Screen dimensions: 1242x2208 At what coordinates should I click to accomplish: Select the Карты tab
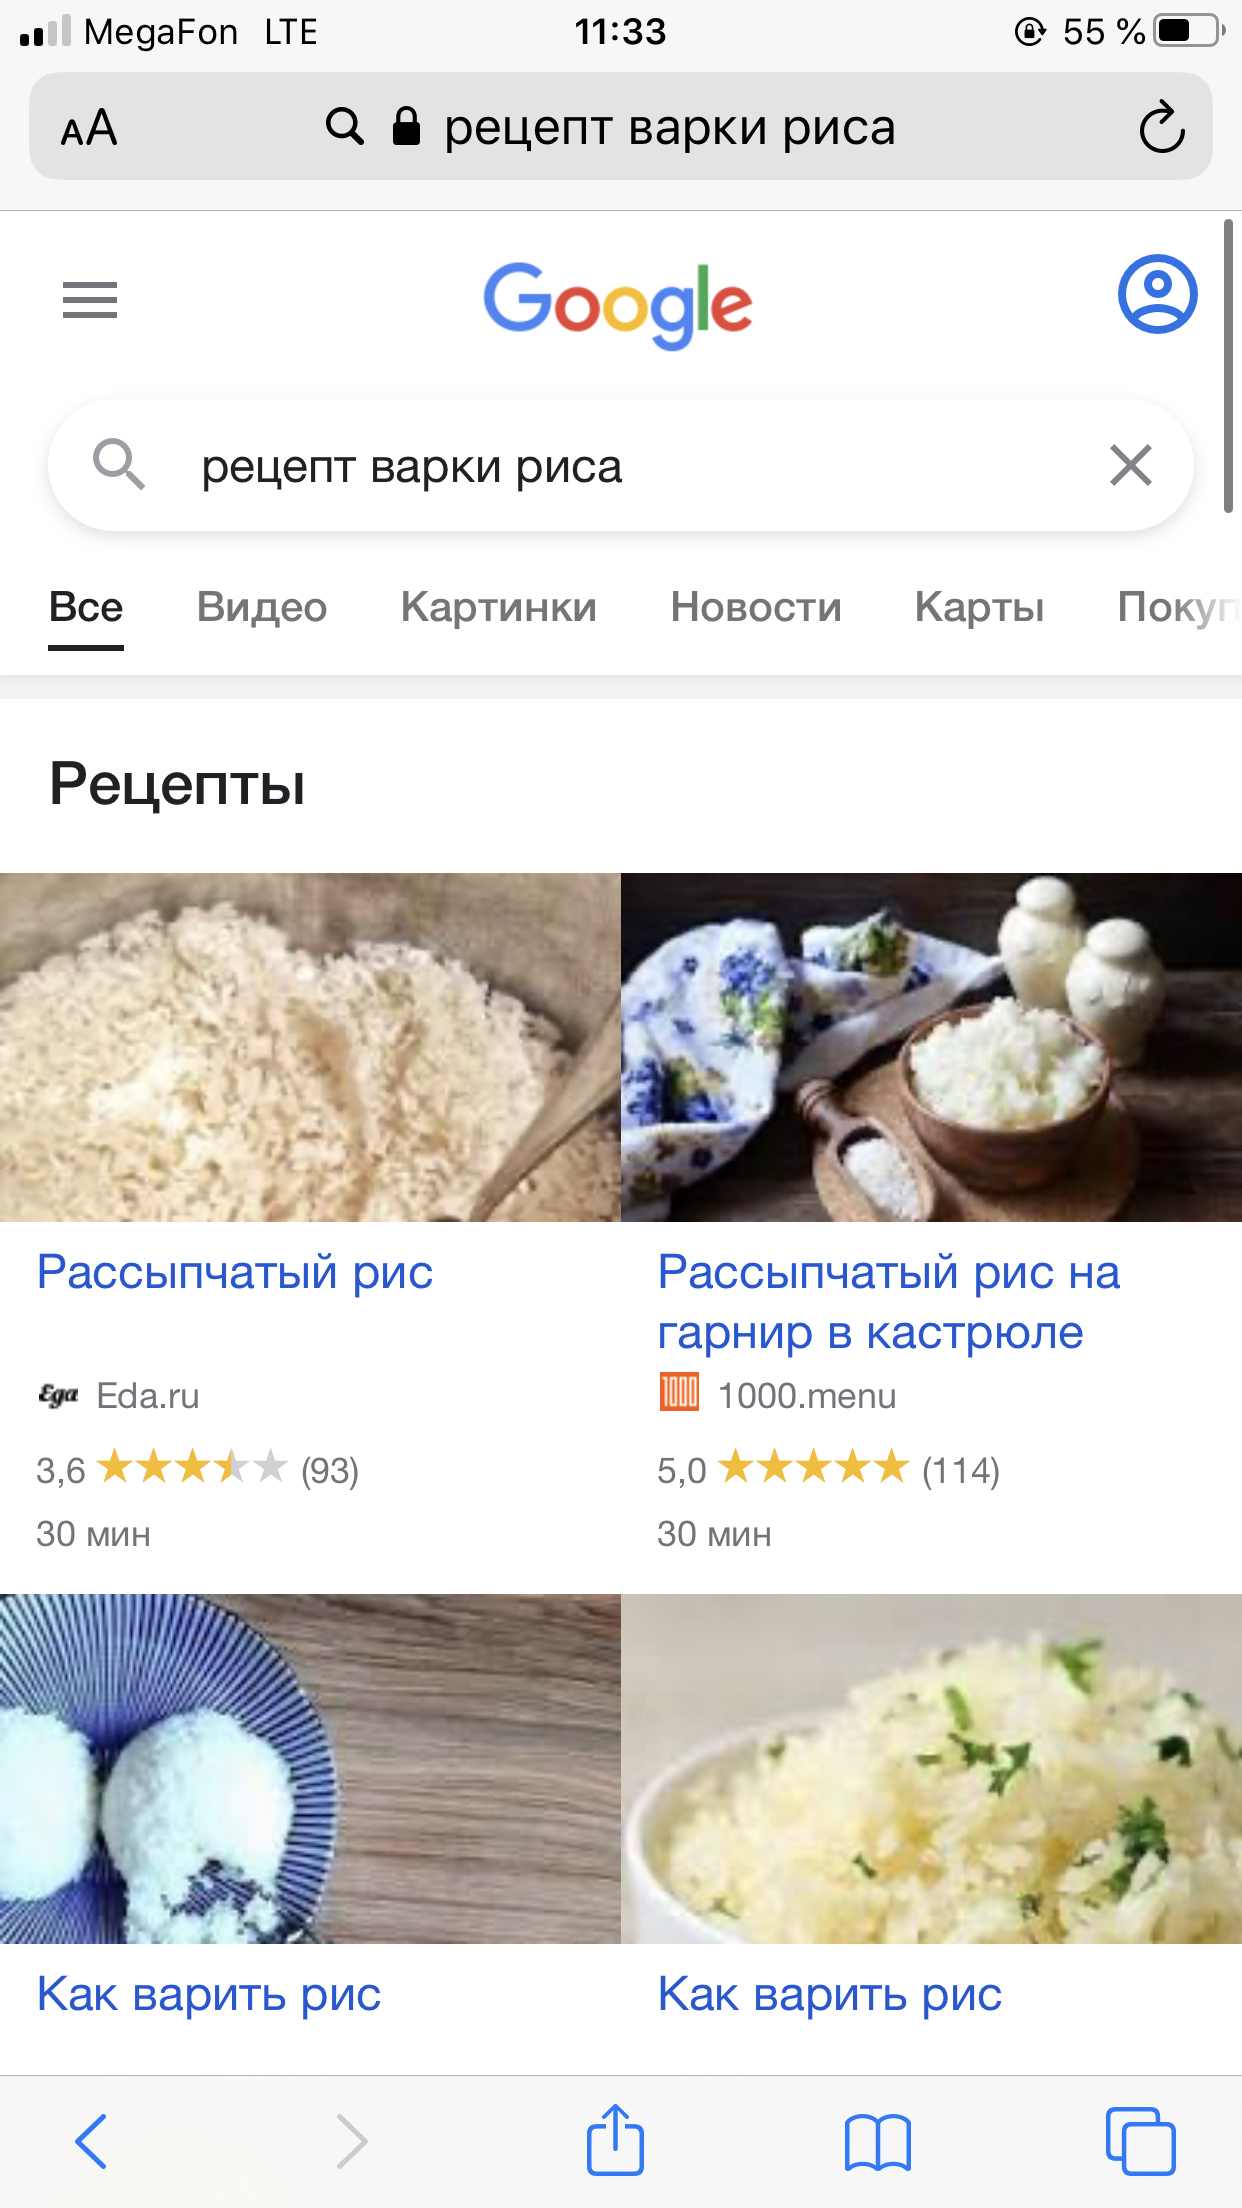(x=980, y=607)
